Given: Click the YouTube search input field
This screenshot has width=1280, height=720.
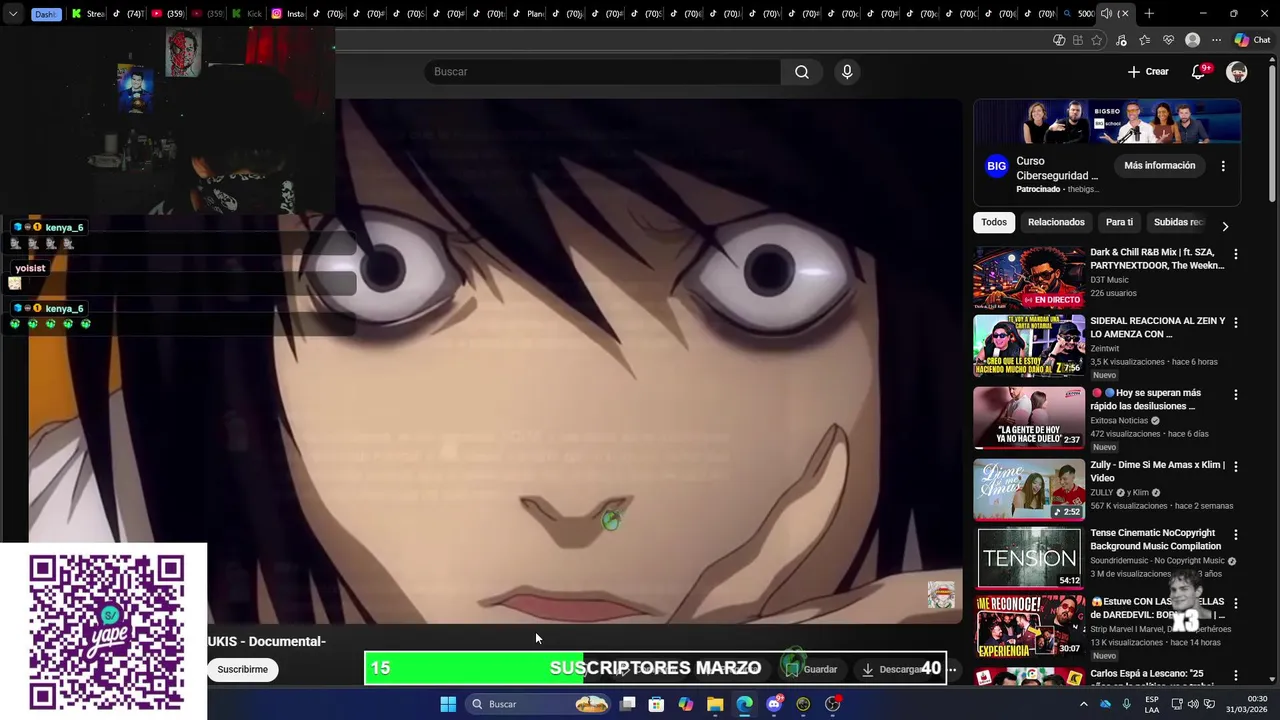Looking at the screenshot, I should 602,72.
